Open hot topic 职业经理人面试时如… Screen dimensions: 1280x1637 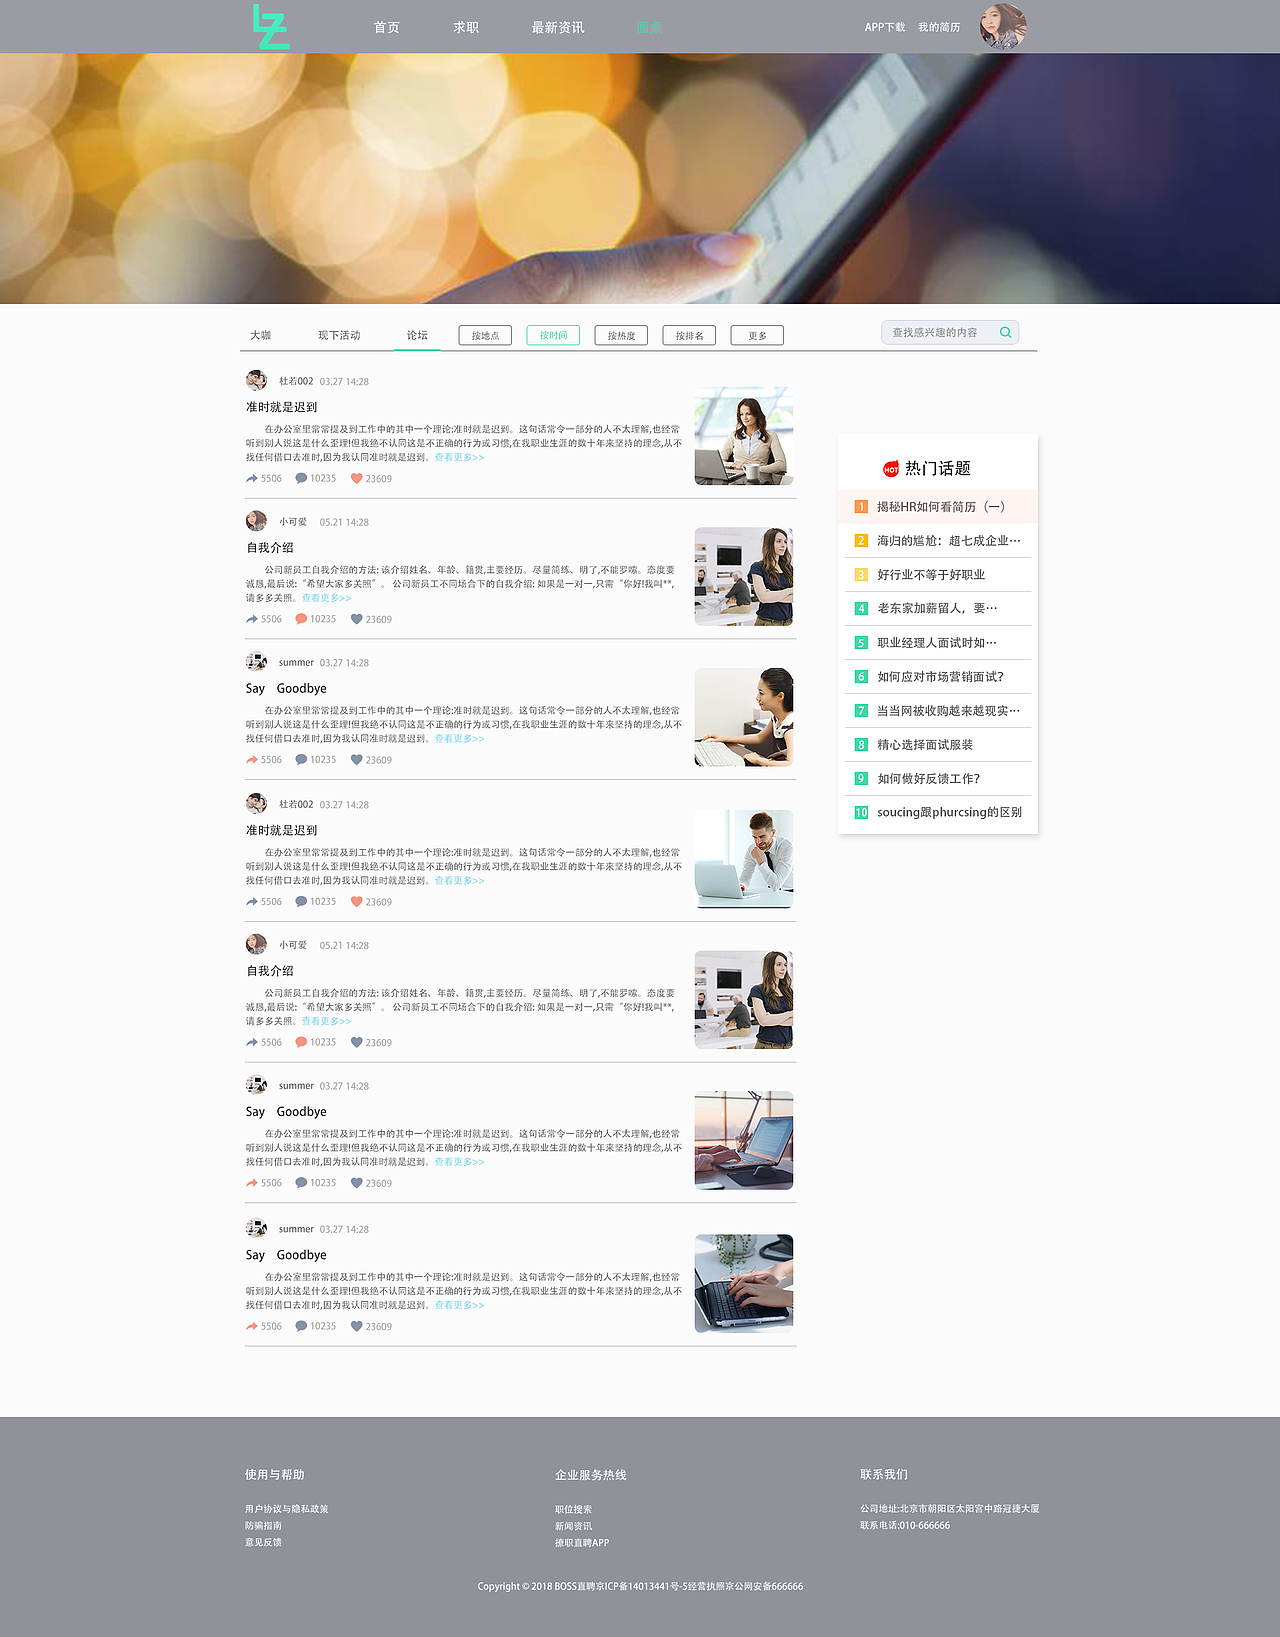[x=937, y=643]
